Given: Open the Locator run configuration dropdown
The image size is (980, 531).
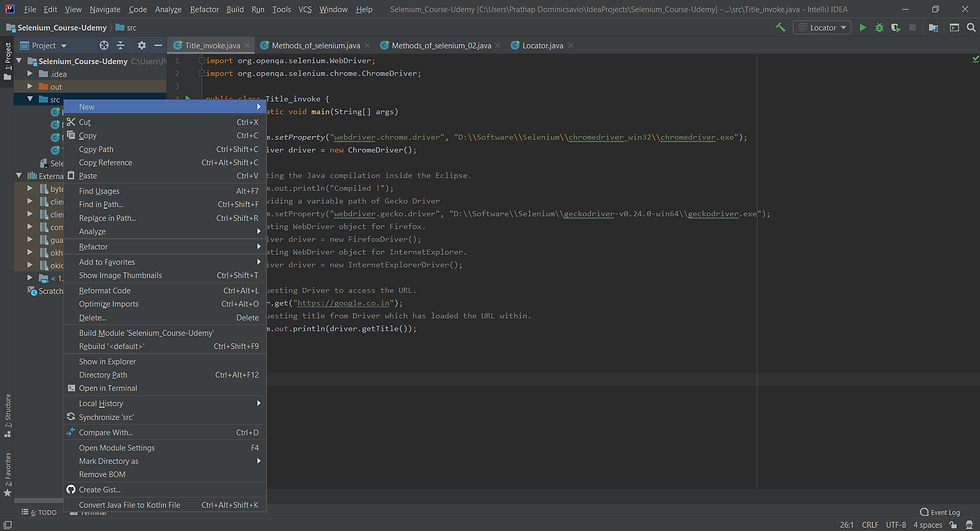Looking at the screenshot, I should 822,27.
